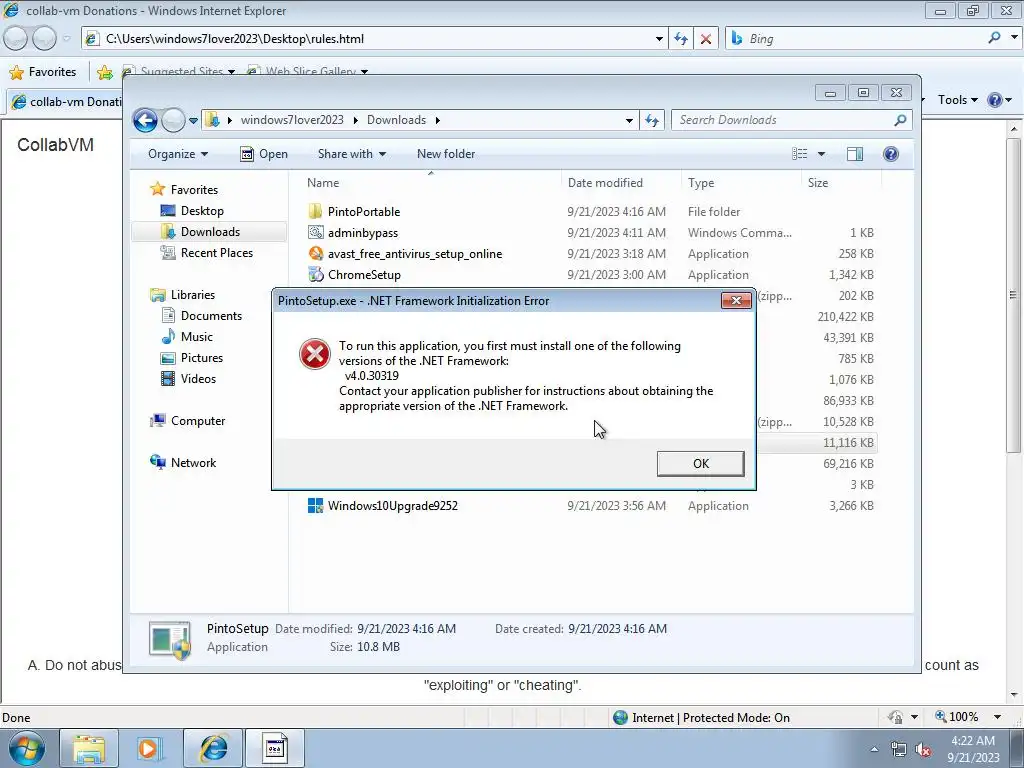The height and width of the screenshot is (768, 1024).
Task: Close the .NET Framework error dialog
Action: click(736, 300)
